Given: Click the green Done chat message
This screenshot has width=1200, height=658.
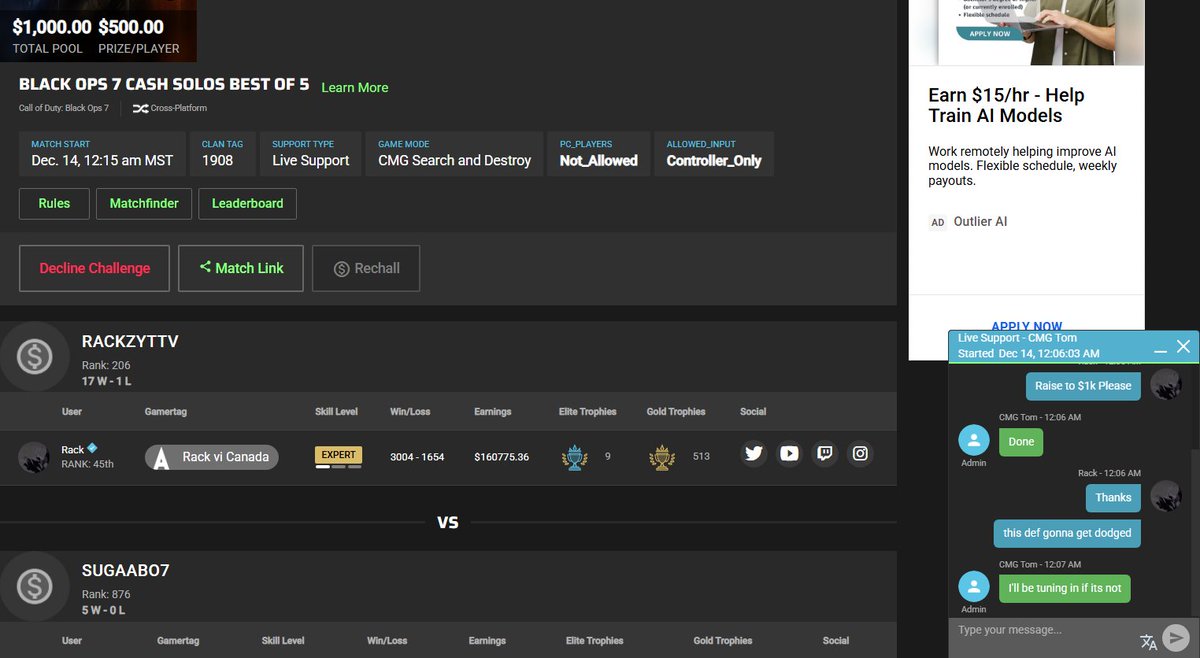Looking at the screenshot, I should click(x=1021, y=442).
